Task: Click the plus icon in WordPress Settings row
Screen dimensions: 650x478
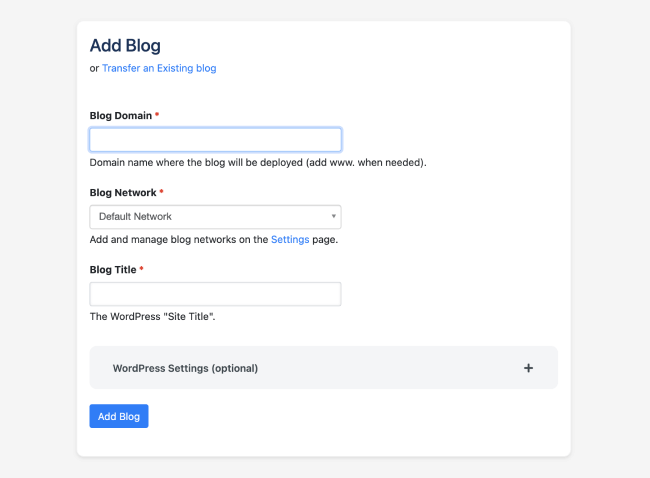Action: (528, 368)
